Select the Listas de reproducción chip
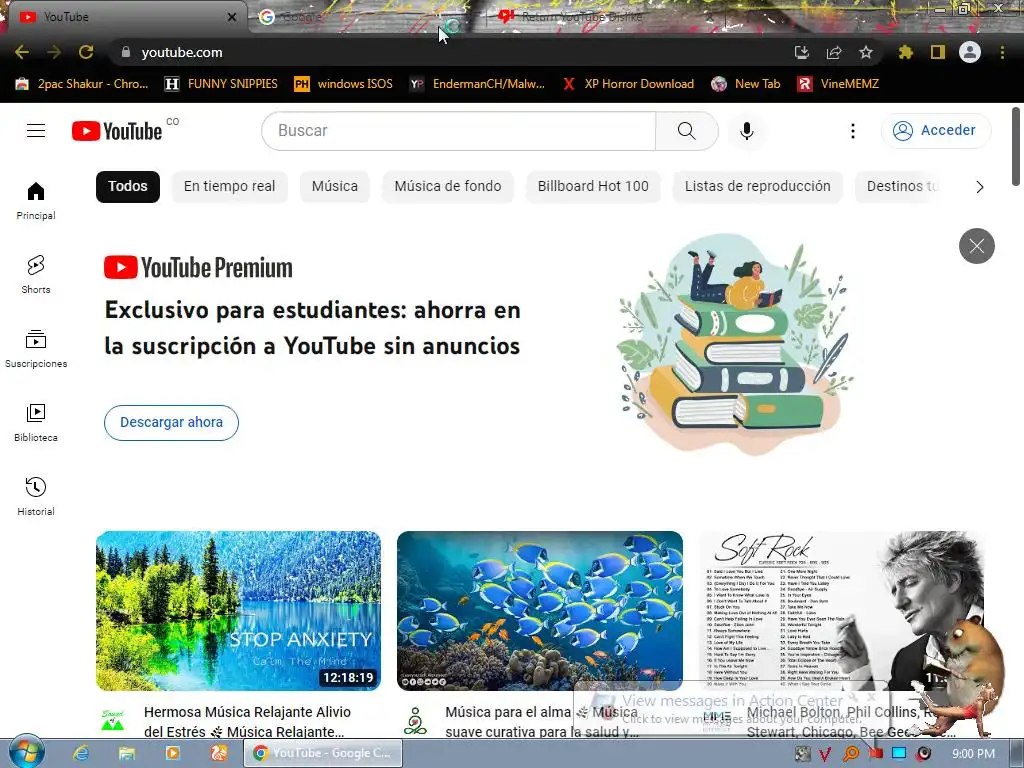The height and width of the screenshot is (768, 1024). coord(758,187)
